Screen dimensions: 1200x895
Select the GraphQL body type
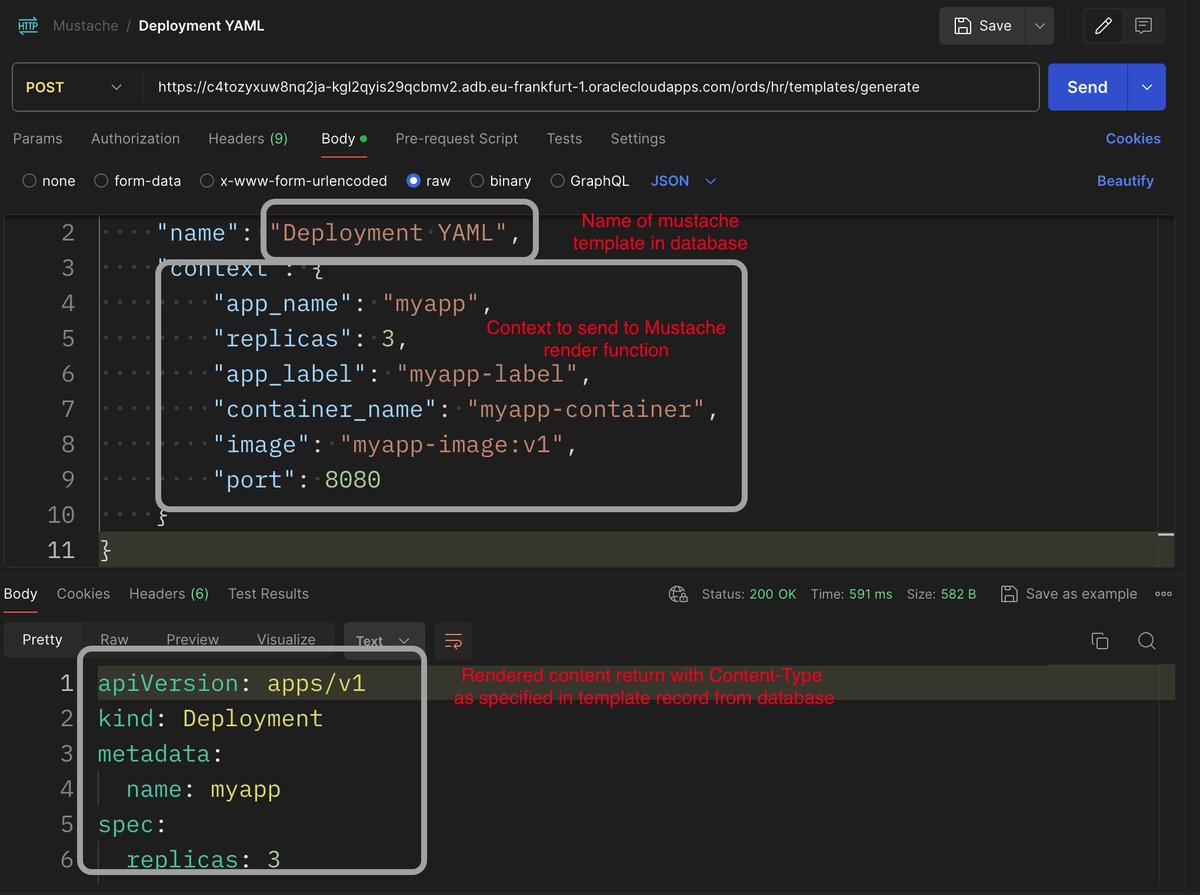point(589,181)
